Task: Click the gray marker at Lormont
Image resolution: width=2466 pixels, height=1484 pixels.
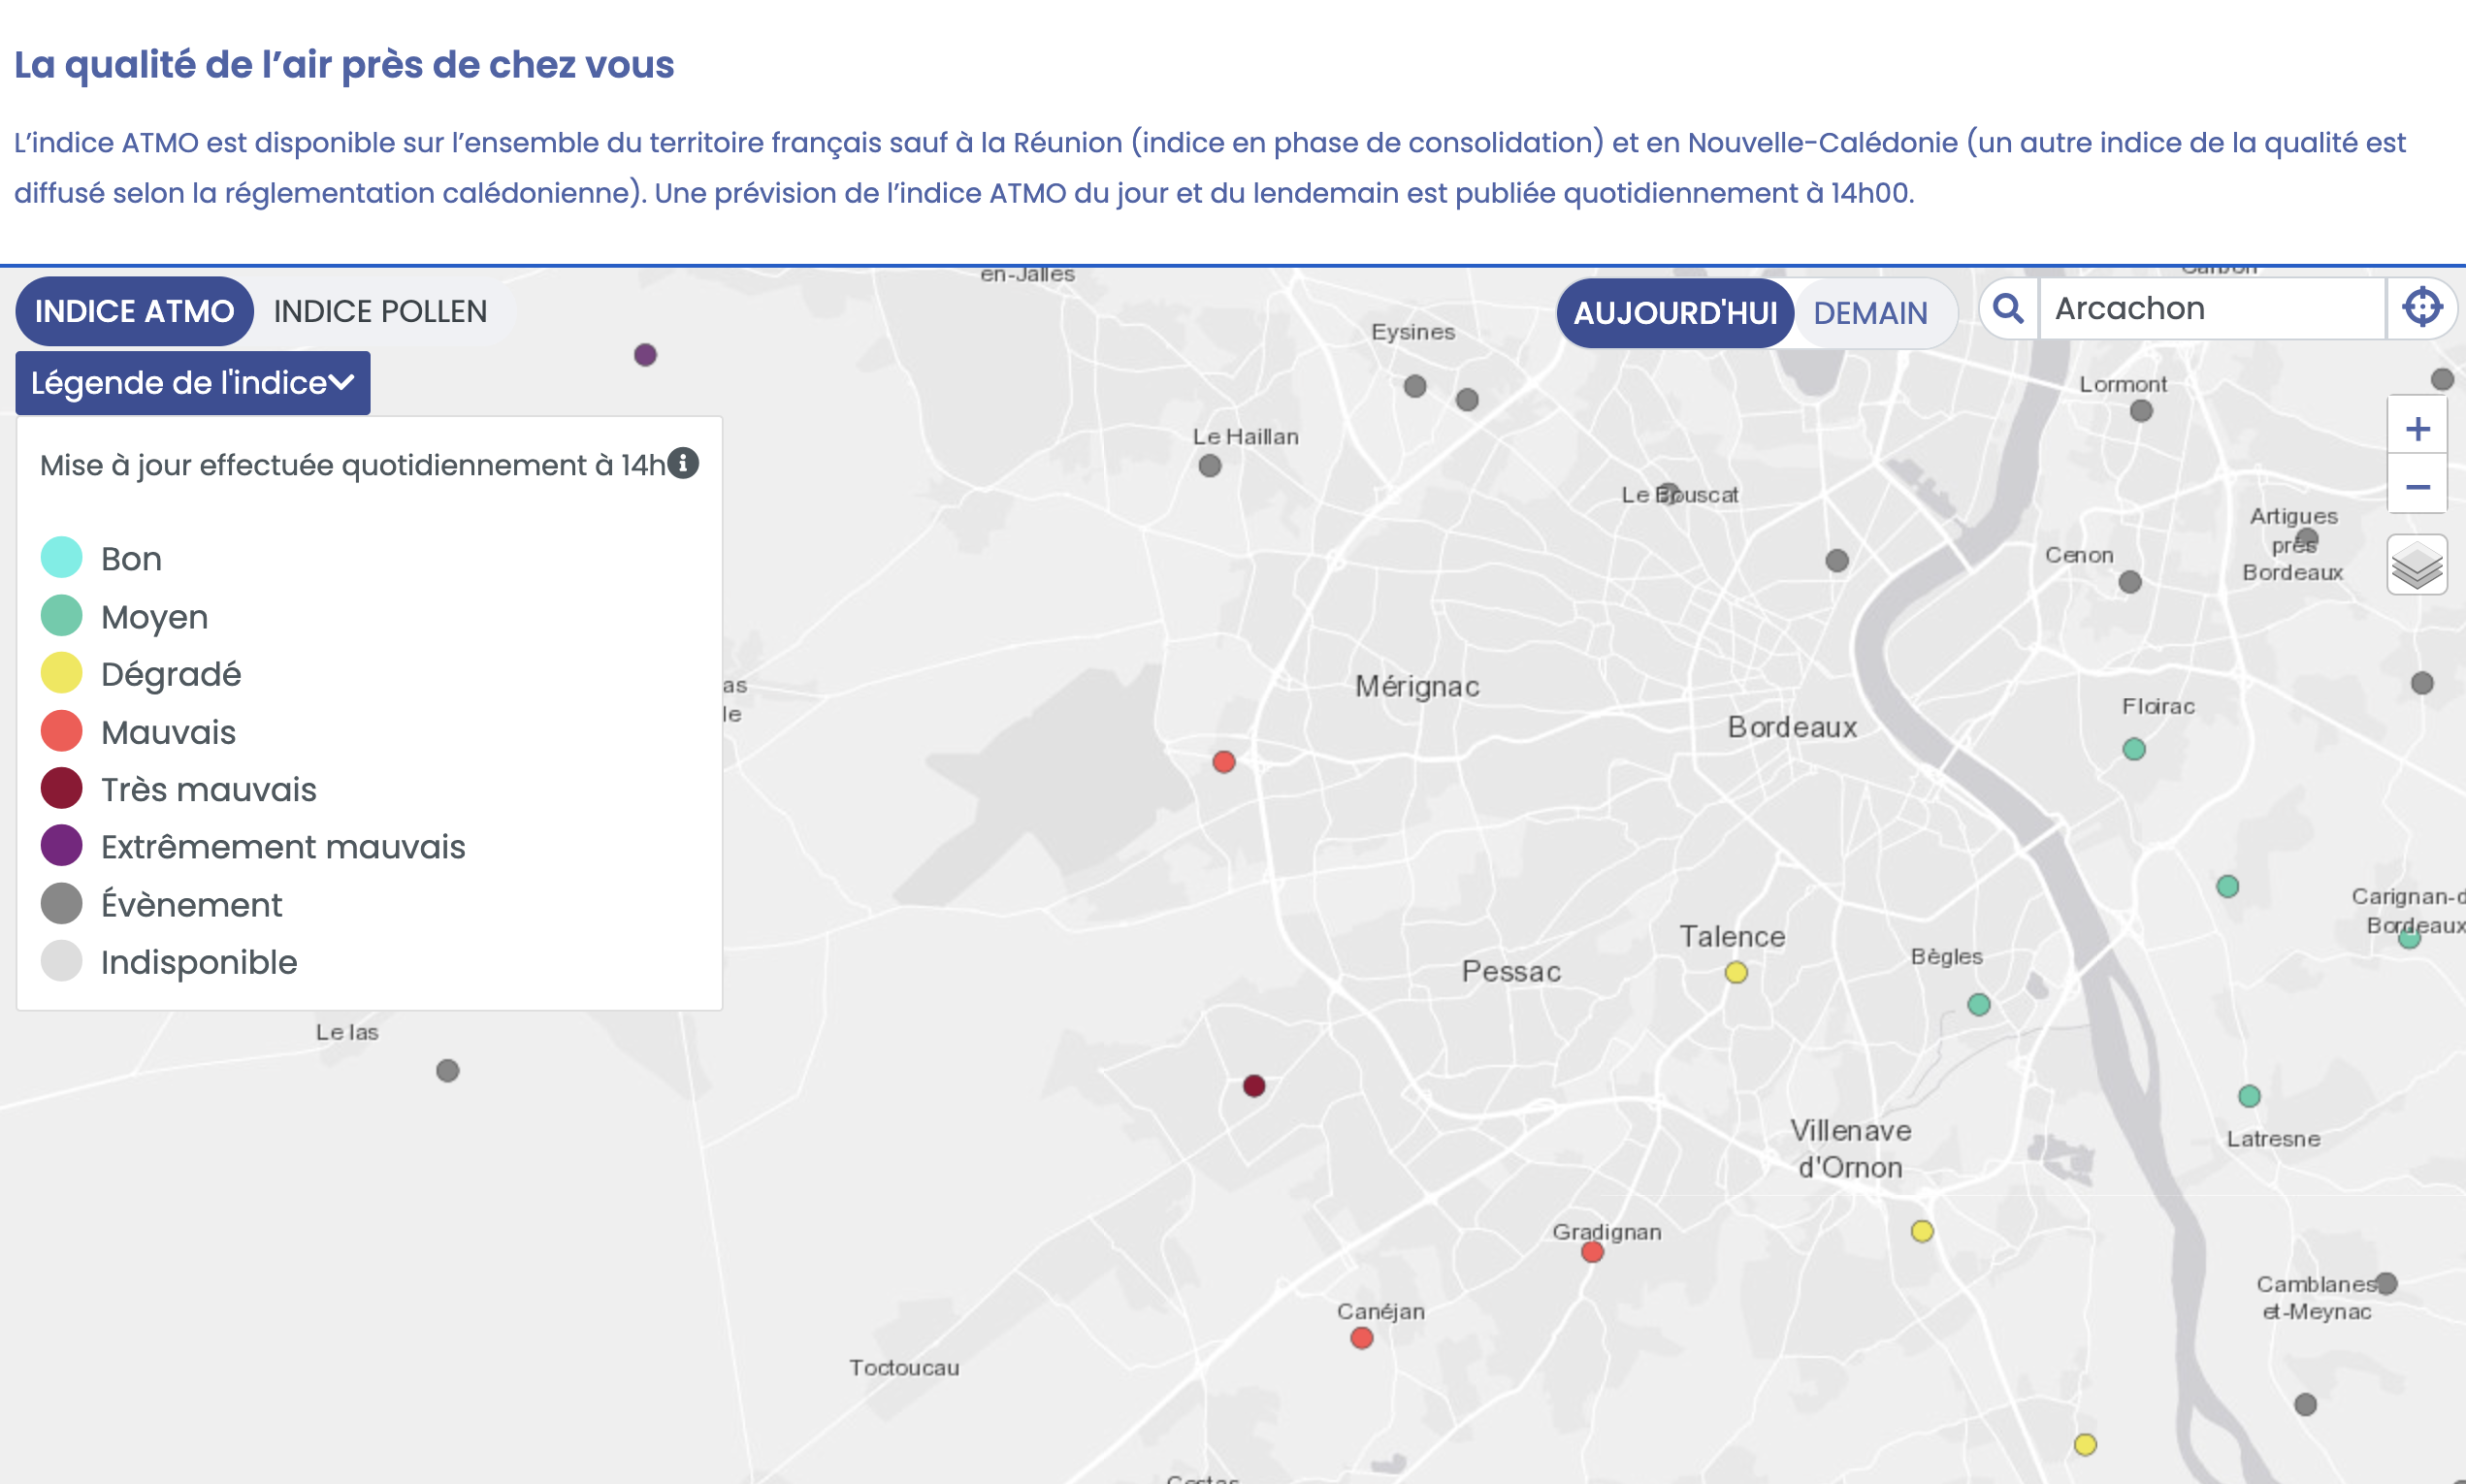Action: 2141,411
